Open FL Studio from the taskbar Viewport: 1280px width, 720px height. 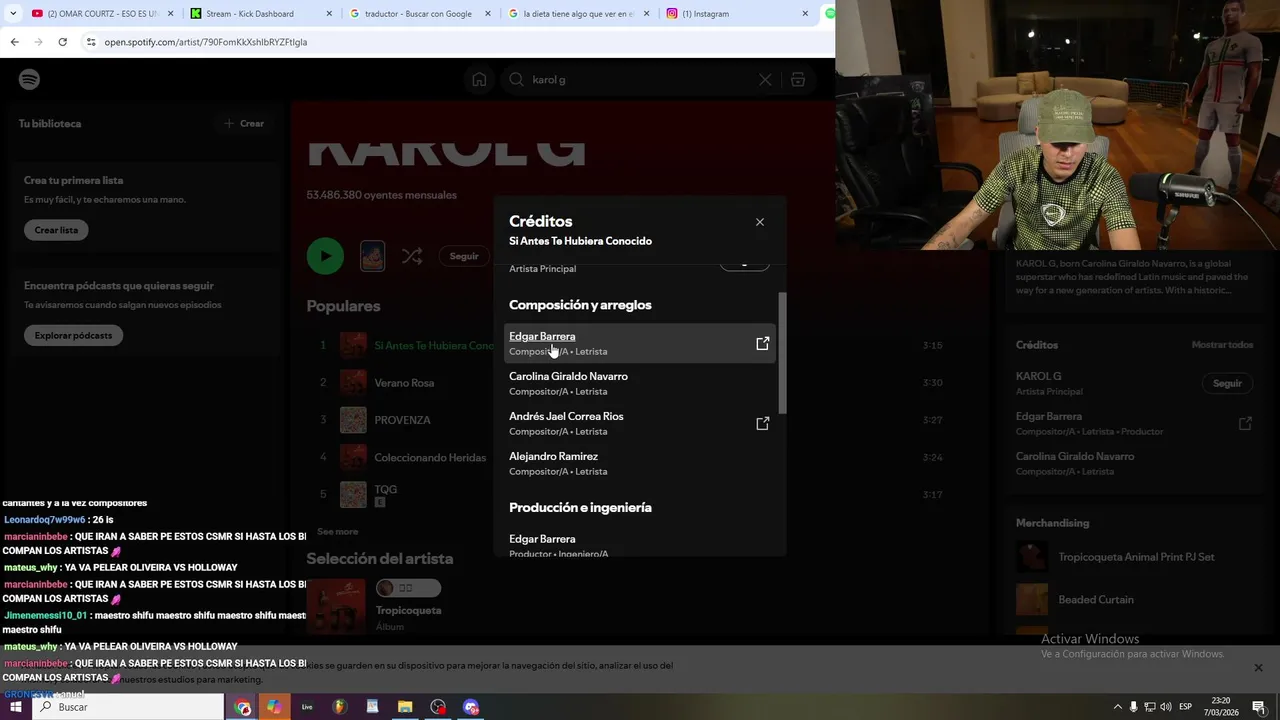pyautogui.click(x=339, y=707)
